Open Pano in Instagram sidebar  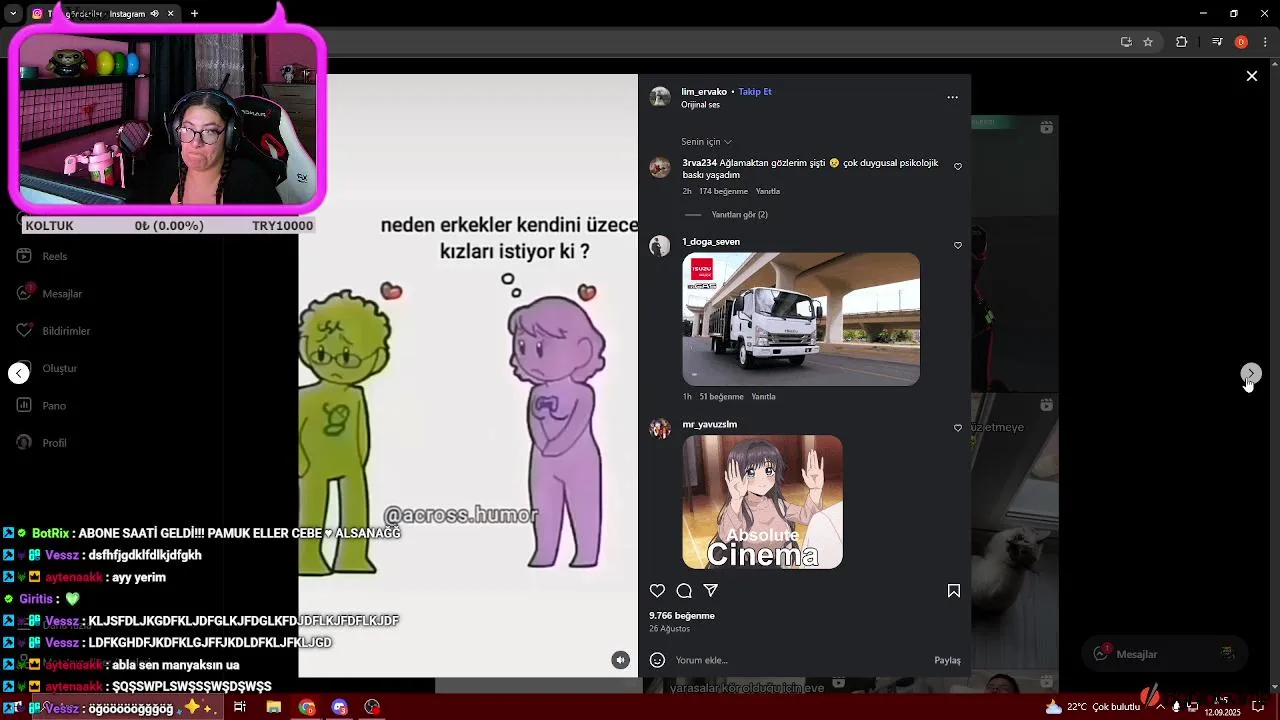coord(41,406)
